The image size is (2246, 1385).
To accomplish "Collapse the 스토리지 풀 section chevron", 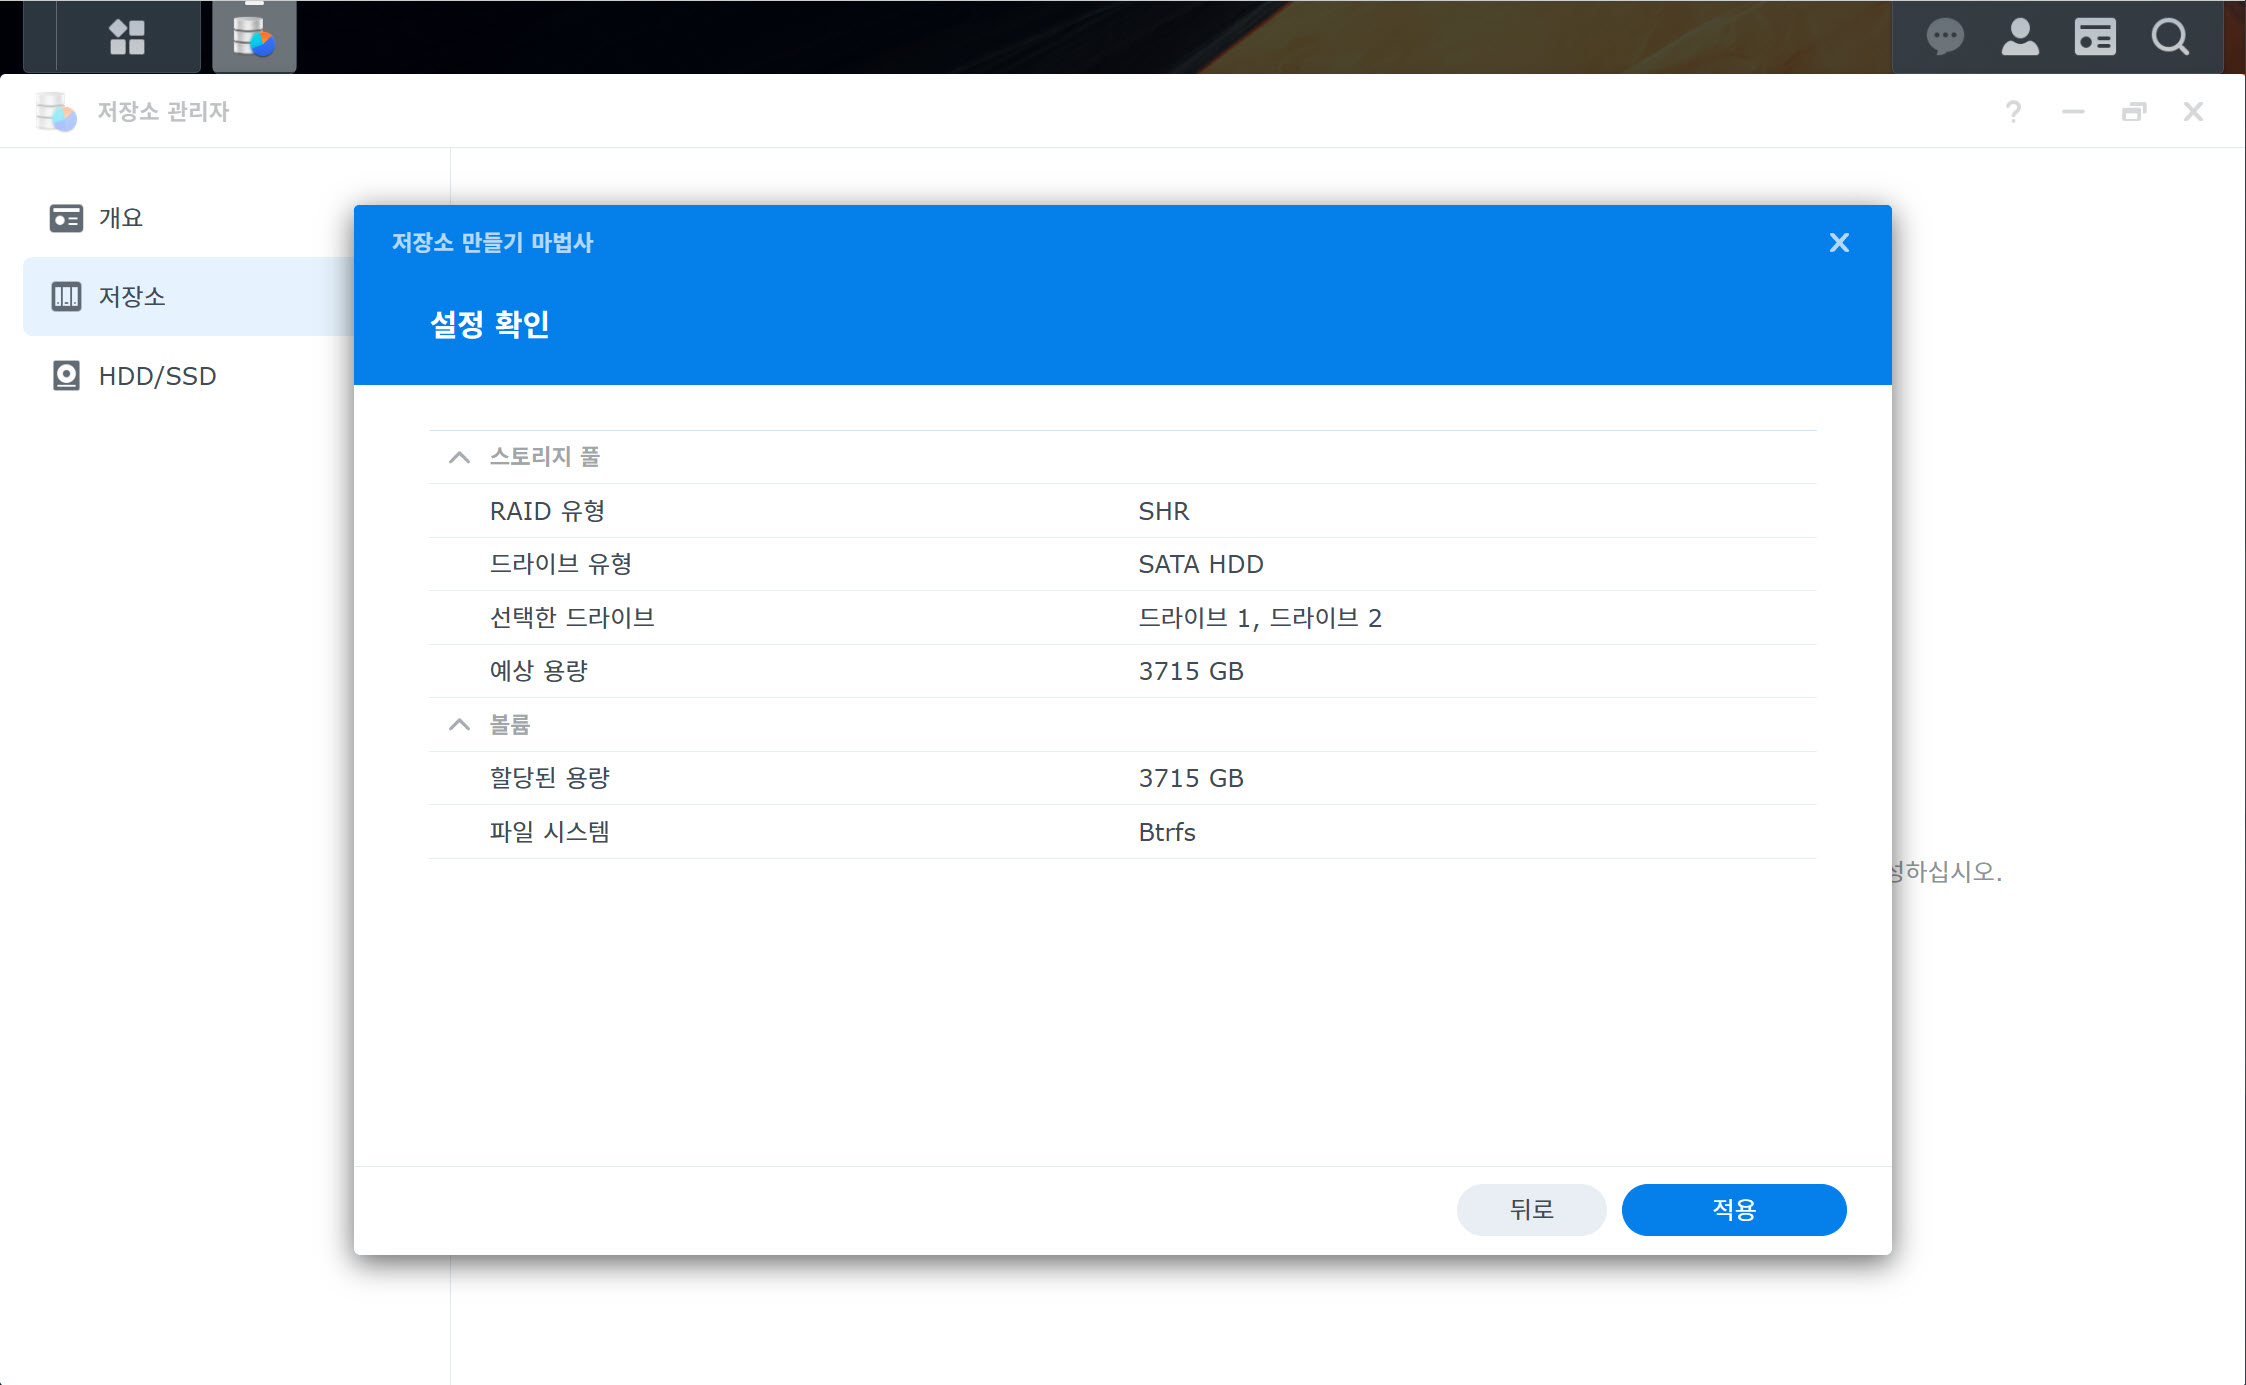I will coord(459,457).
